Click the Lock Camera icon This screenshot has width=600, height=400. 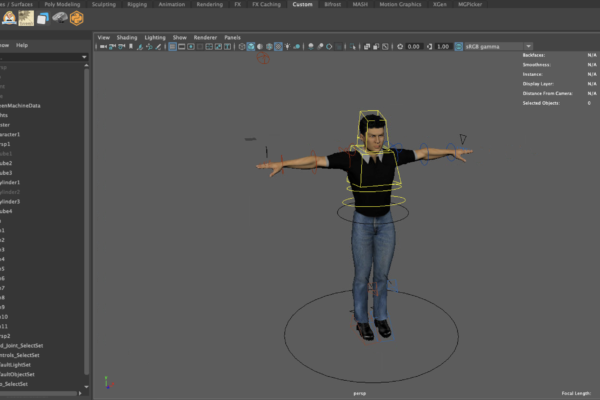pos(112,47)
